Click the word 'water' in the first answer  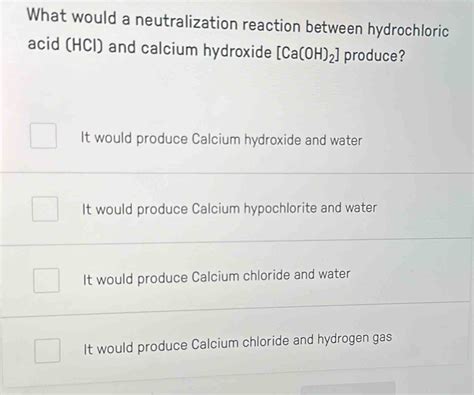coord(346,141)
